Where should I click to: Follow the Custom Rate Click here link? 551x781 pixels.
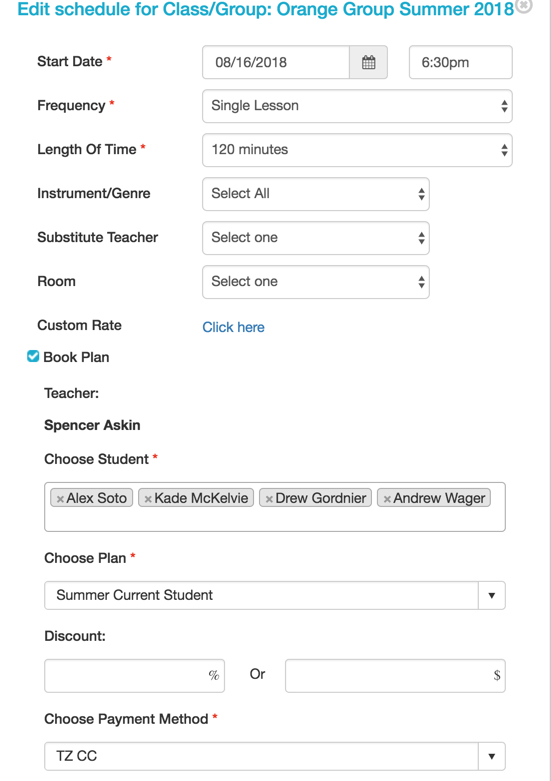(233, 327)
